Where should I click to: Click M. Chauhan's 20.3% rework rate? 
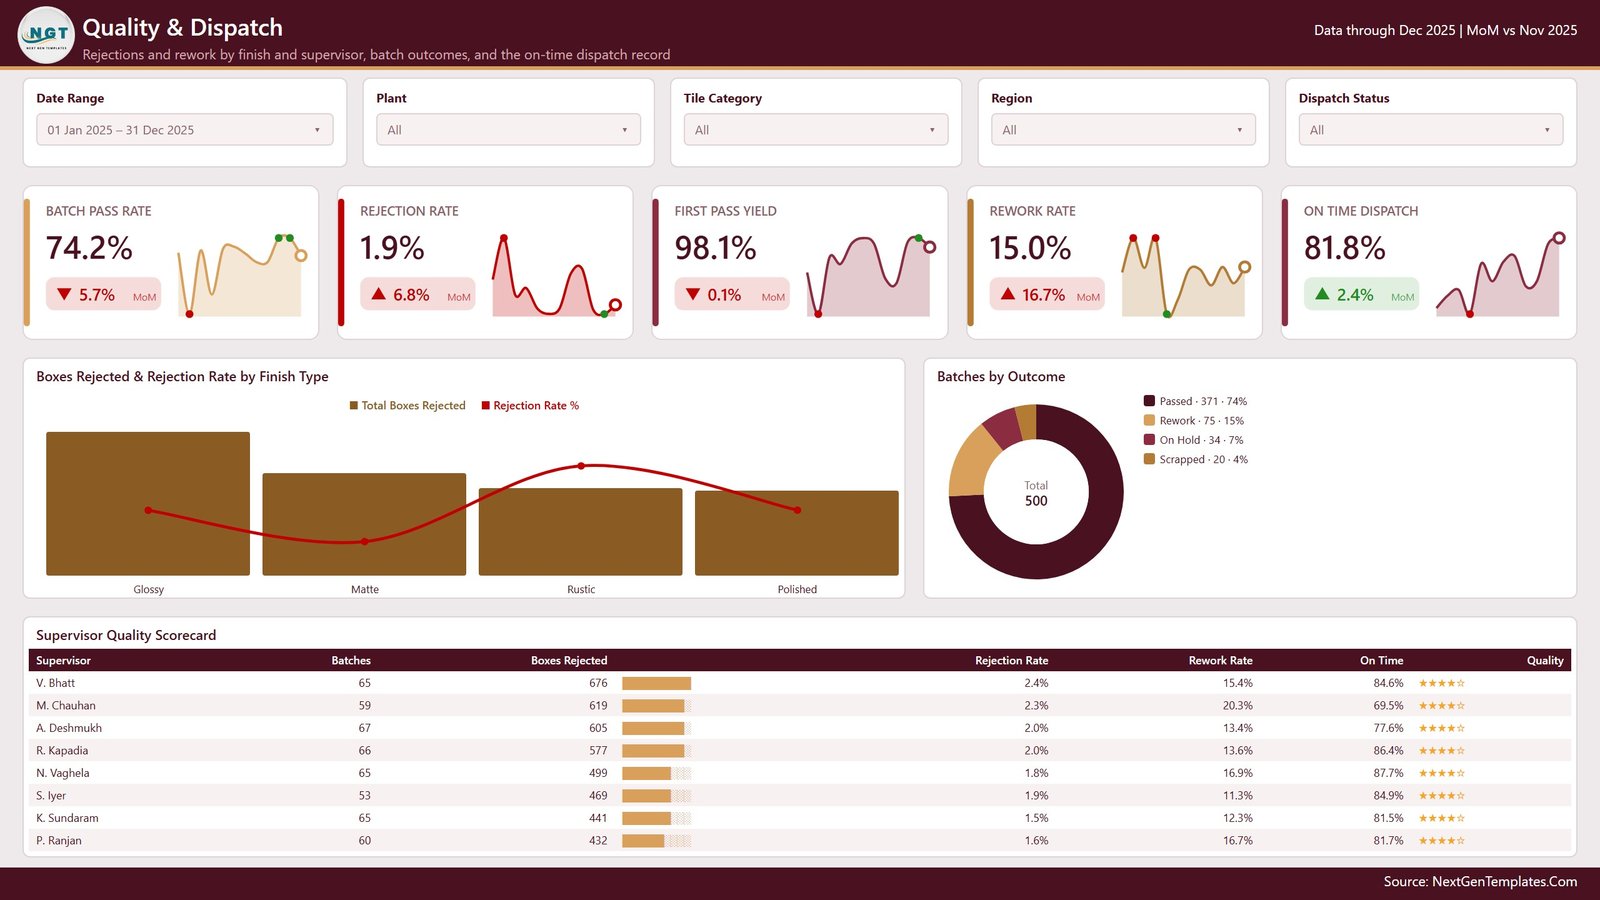click(1237, 706)
